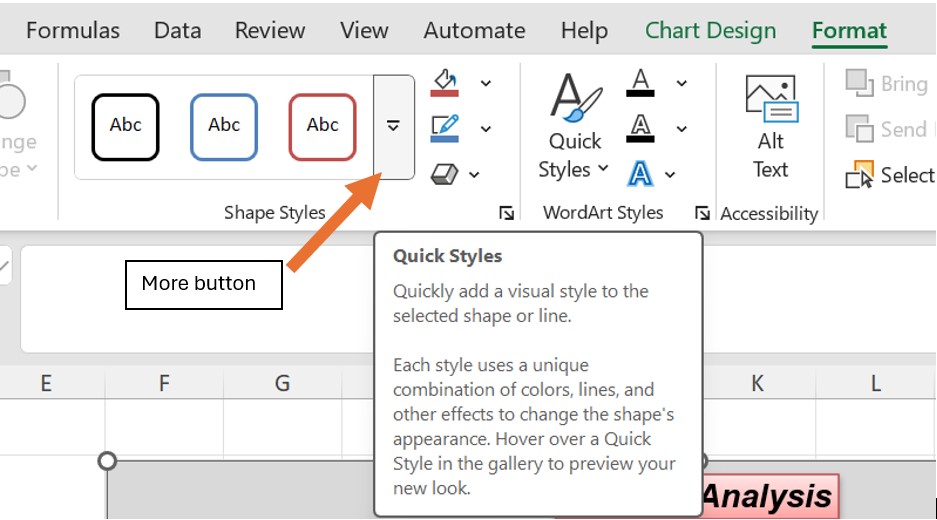This screenshot has width=937, height=520.
Task: Click the Bring Forward button
Action: [887, 83]
